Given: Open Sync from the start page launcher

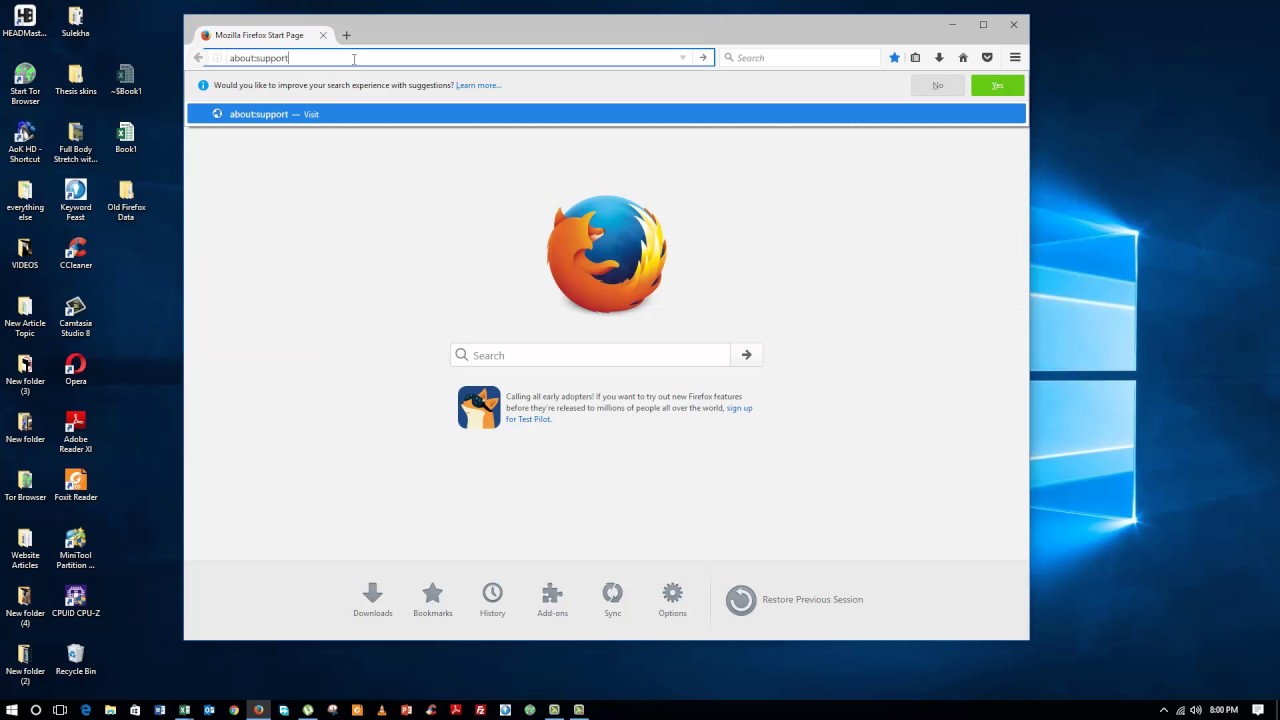Looking at the screenshot, I should (612, 600).
